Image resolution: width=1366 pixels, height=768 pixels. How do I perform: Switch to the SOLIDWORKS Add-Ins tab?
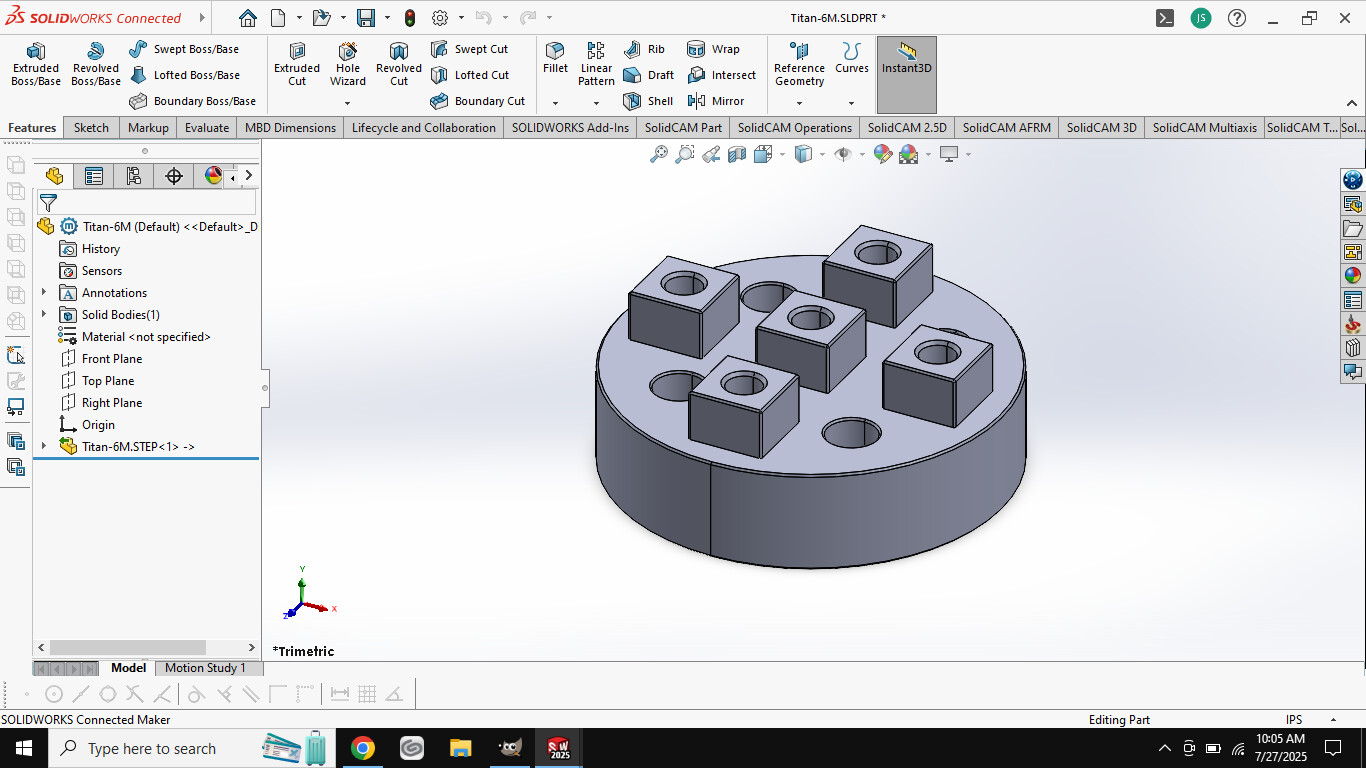570,128
